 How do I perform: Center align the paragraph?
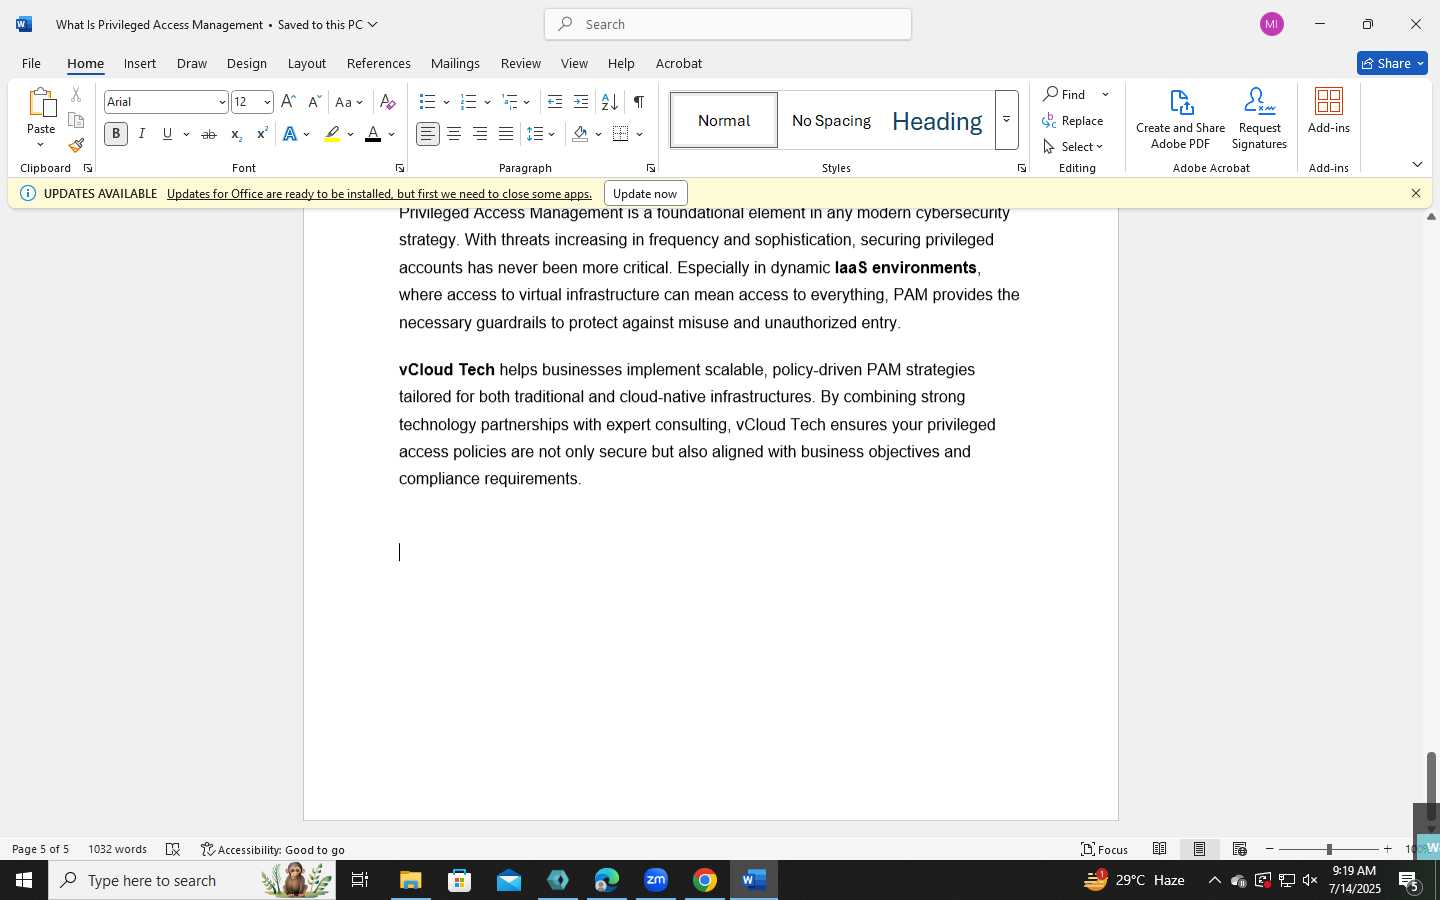454,134
